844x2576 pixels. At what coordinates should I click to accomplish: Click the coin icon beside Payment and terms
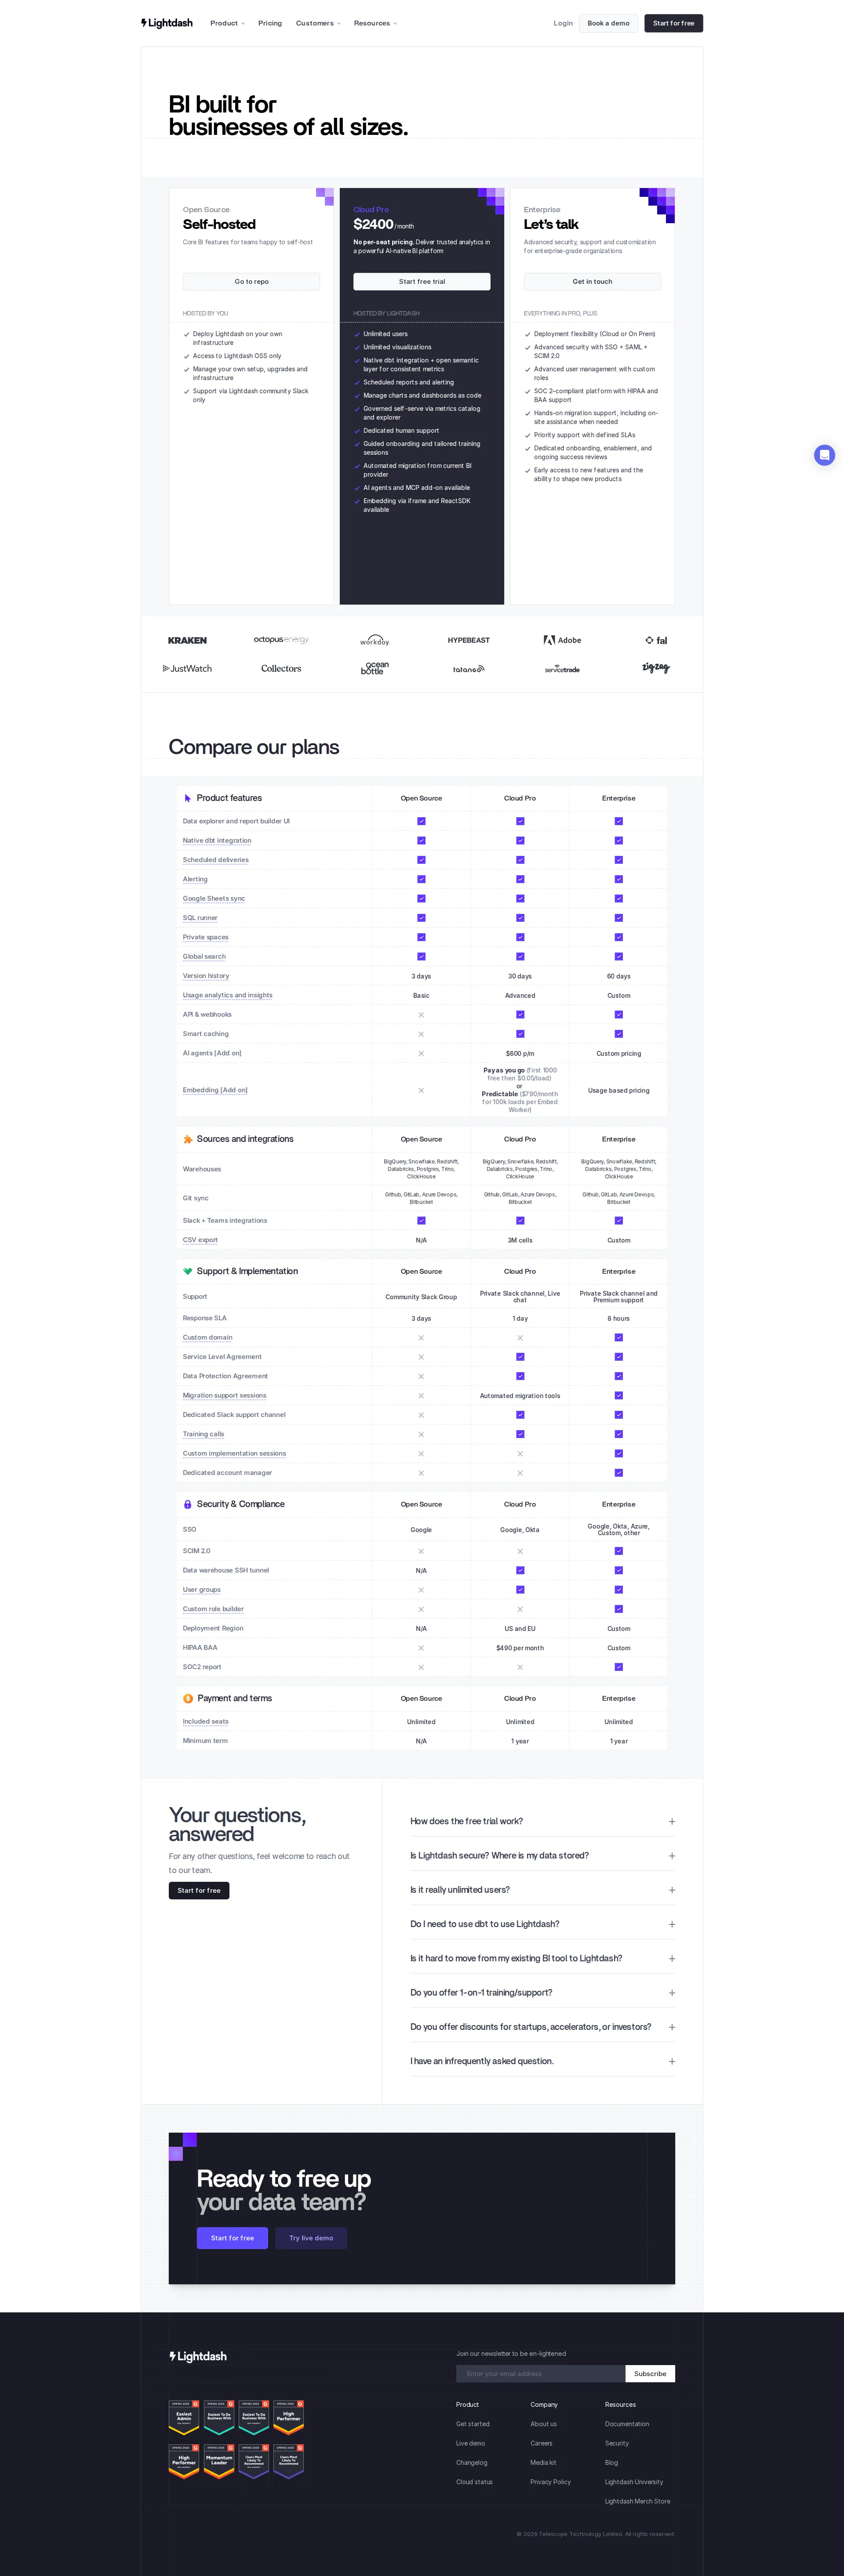click(x=187, y=1698)
